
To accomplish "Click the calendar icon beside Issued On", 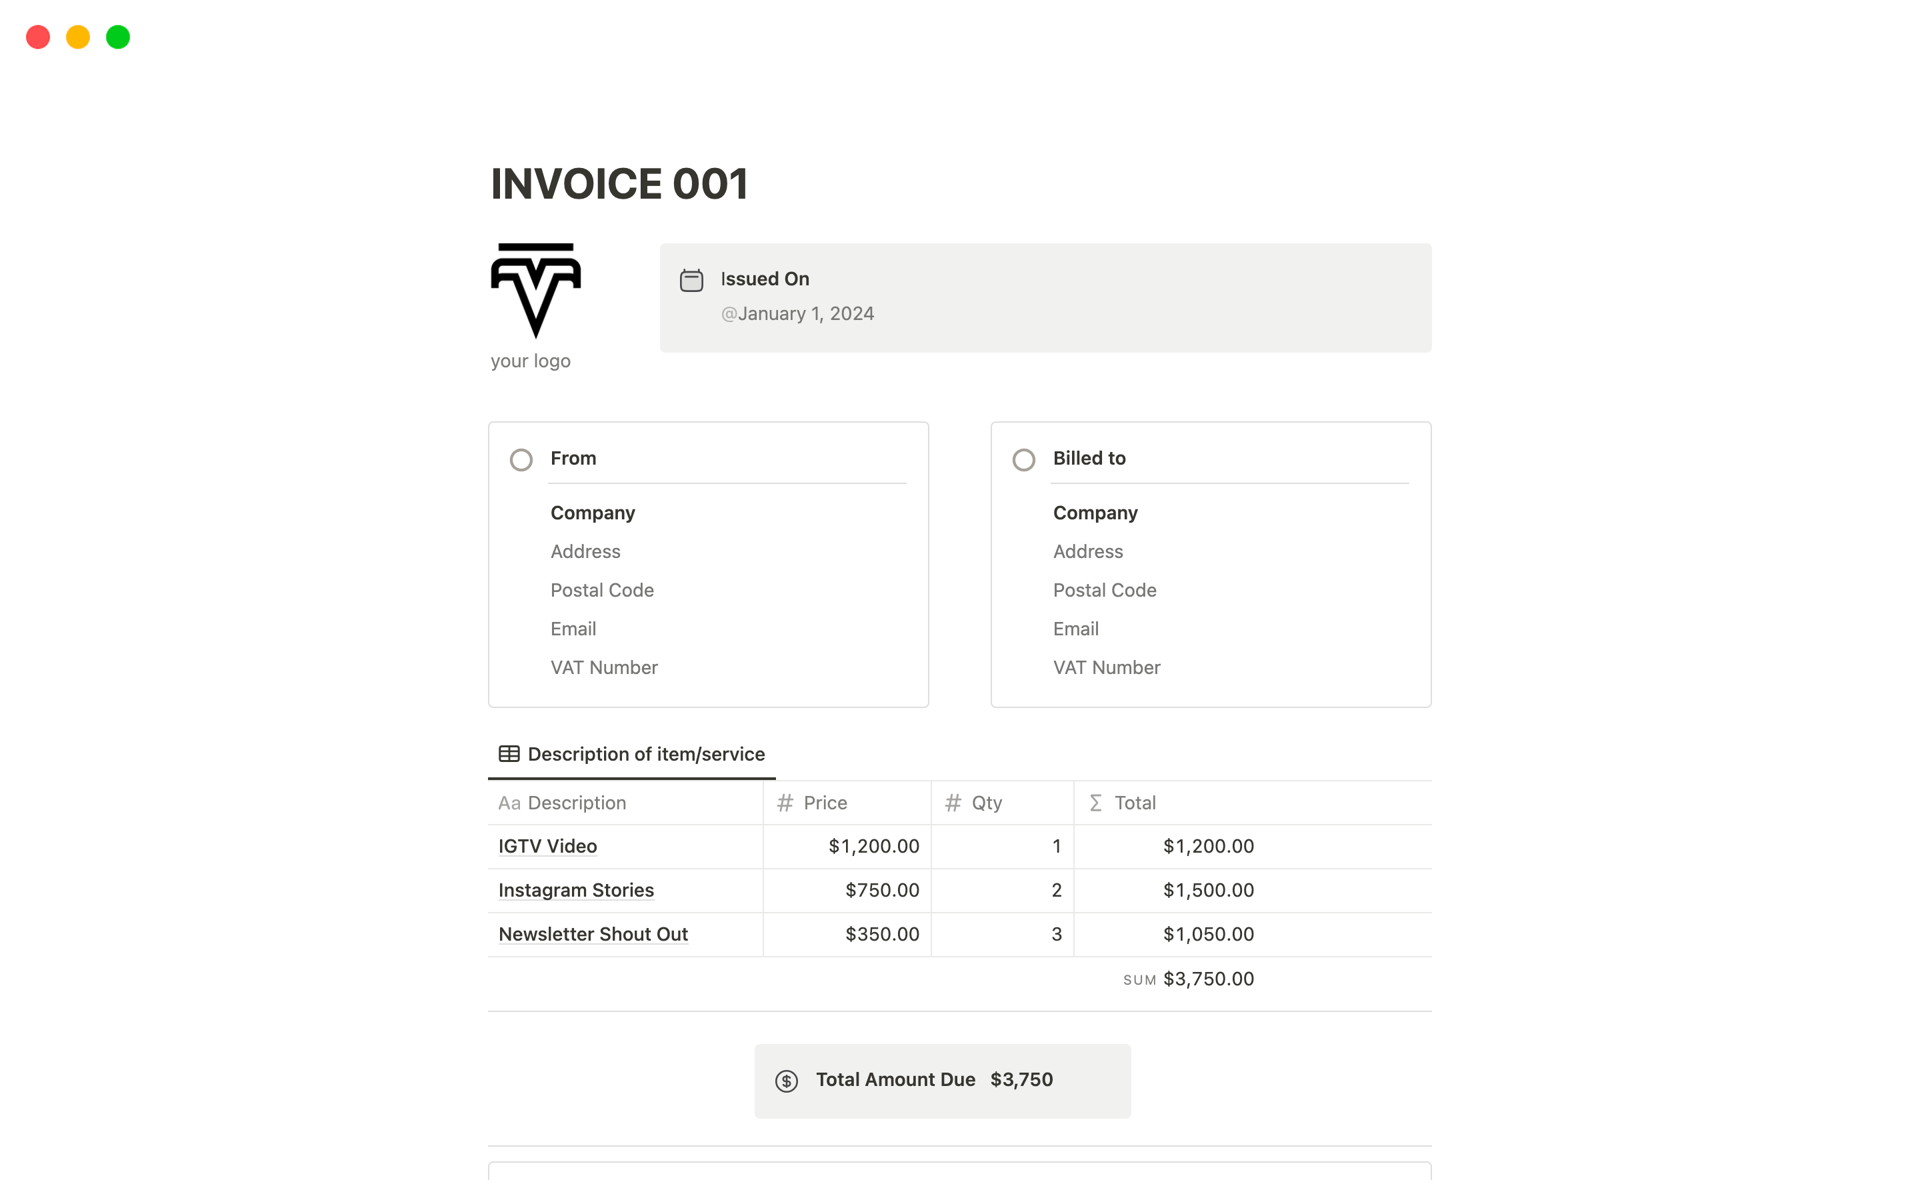I will pyautogui.click(x=691, y=280).
